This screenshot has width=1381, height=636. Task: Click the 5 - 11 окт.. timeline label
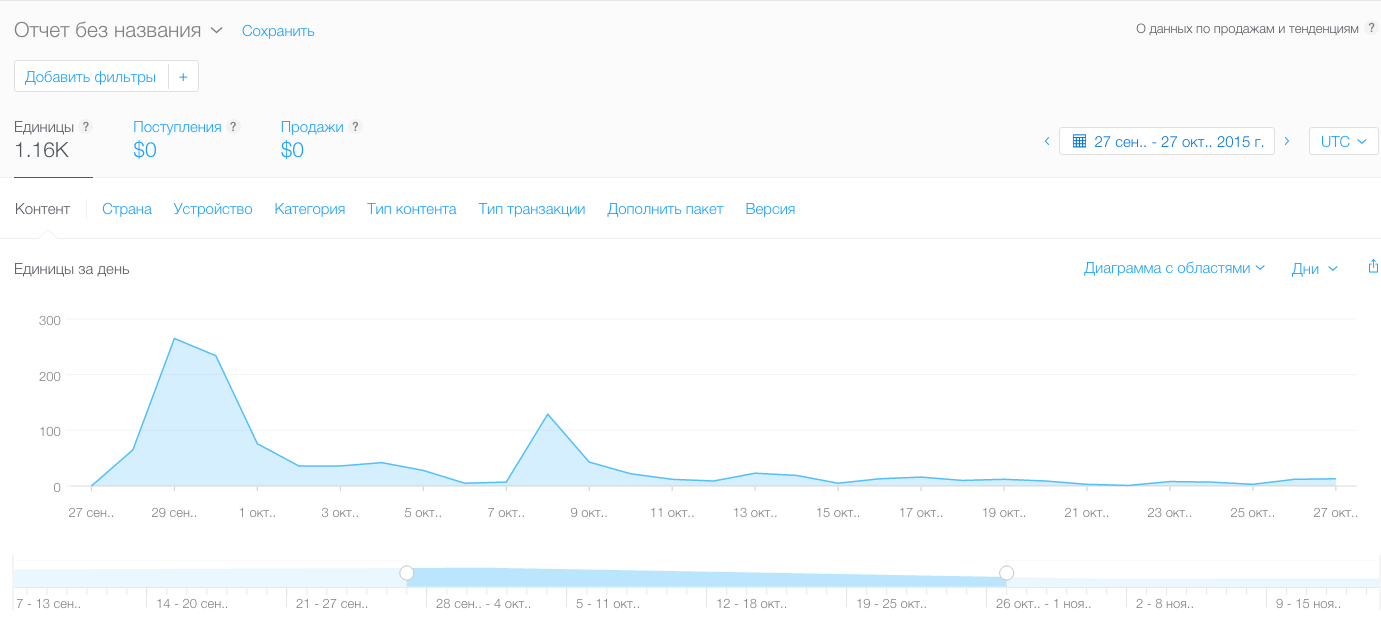[608, 604]
